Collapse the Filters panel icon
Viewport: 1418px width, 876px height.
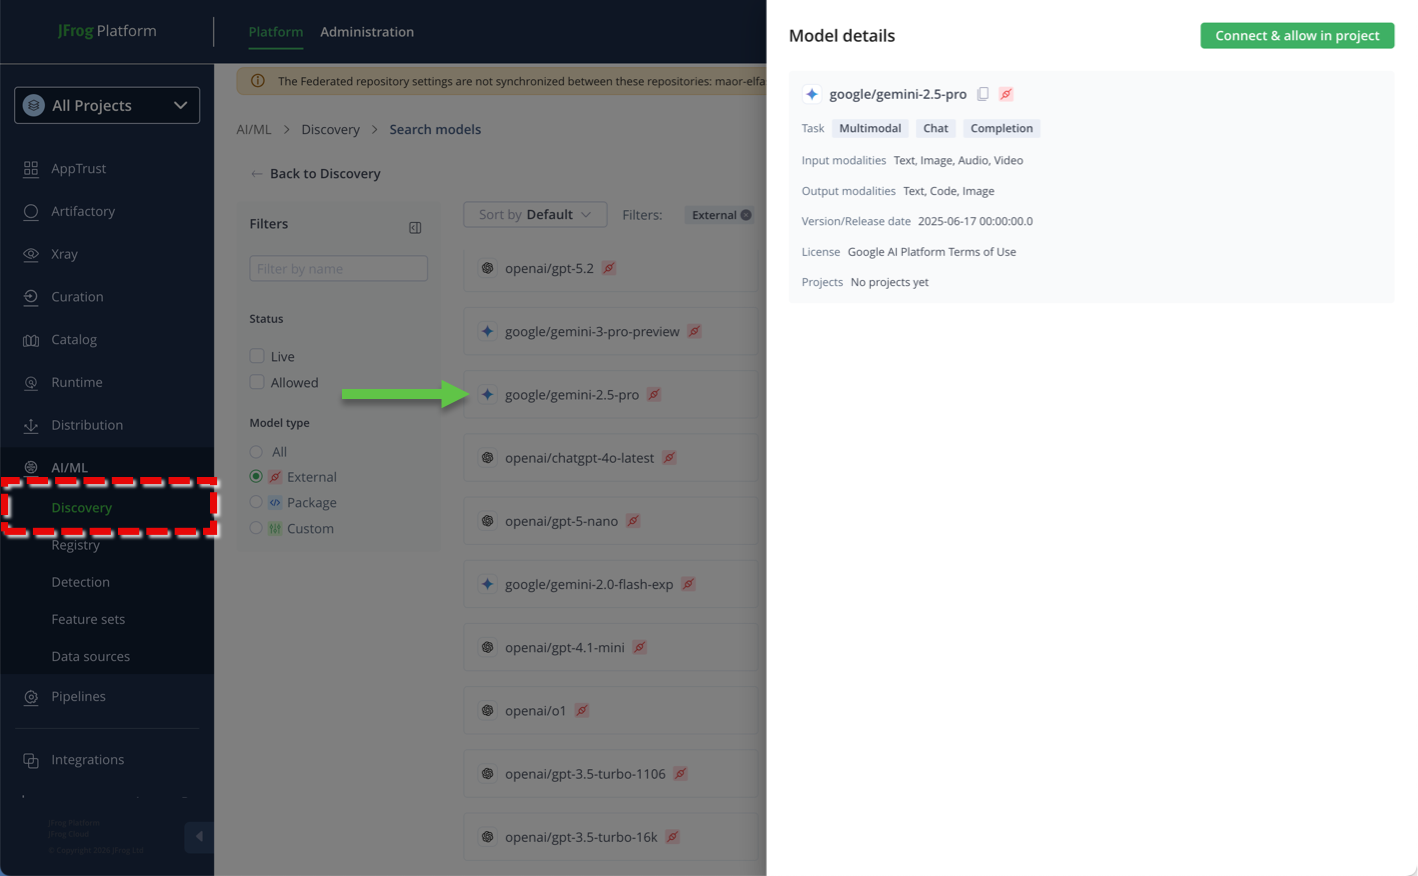tap(415, 228)
